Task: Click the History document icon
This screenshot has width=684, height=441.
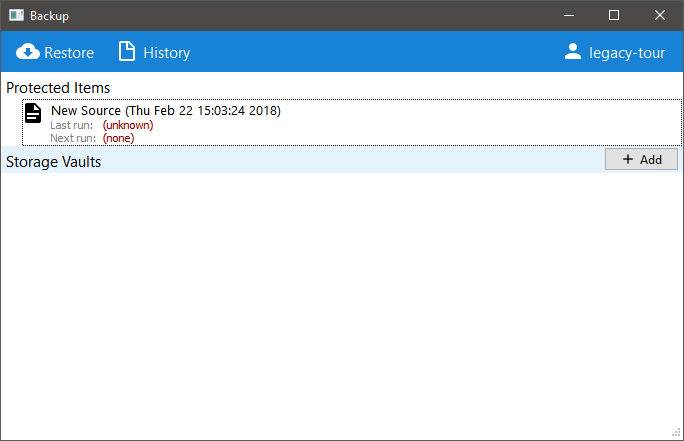Action: tap(127, 52)
